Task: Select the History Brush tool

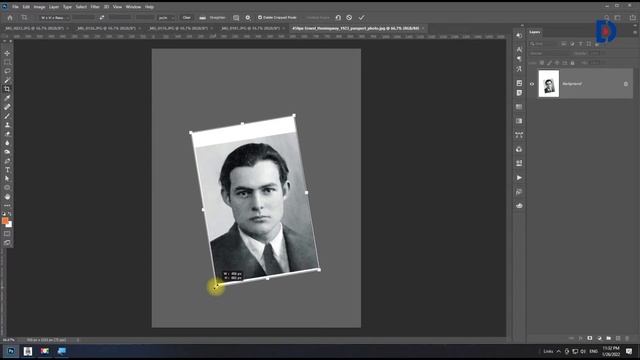Action: (x=7, y=134)
